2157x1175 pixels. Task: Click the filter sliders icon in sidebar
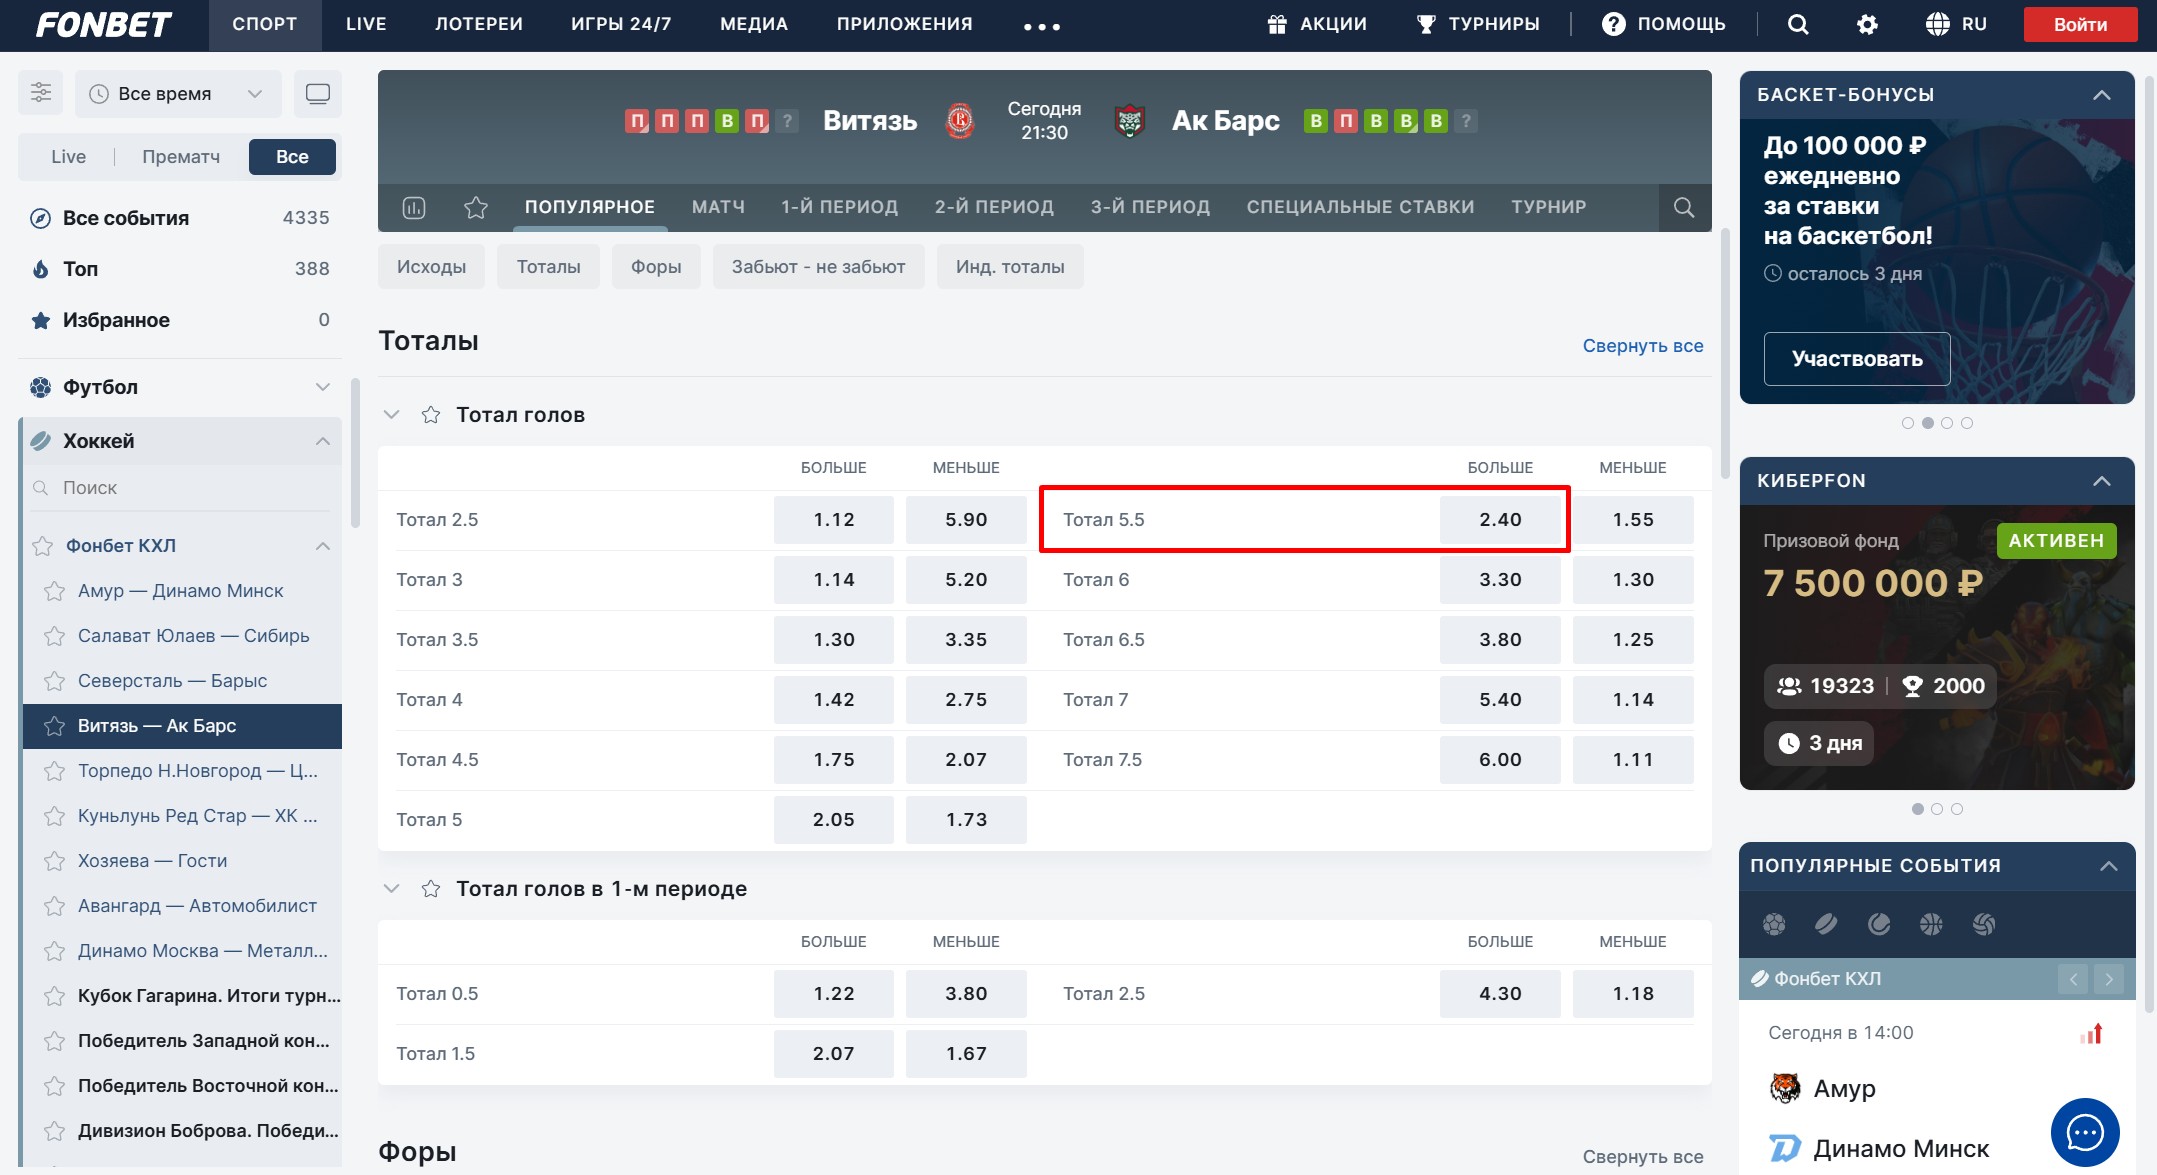click(x=41, y=93)
